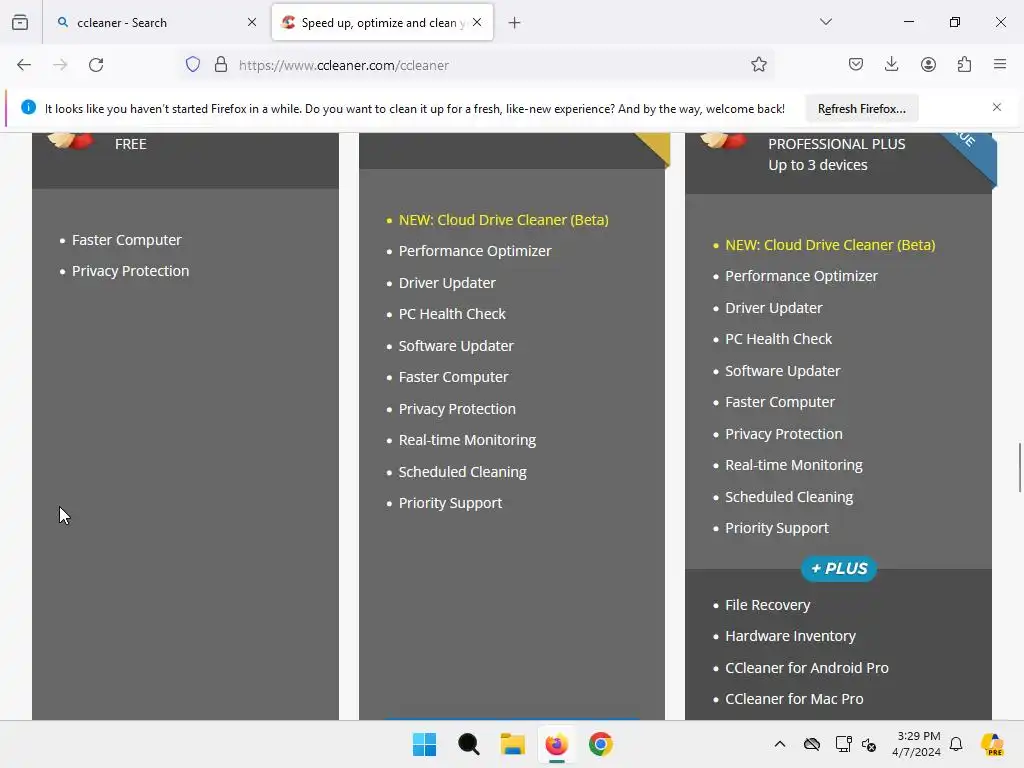Open File Explorer from taskbar

pos(513,744)
